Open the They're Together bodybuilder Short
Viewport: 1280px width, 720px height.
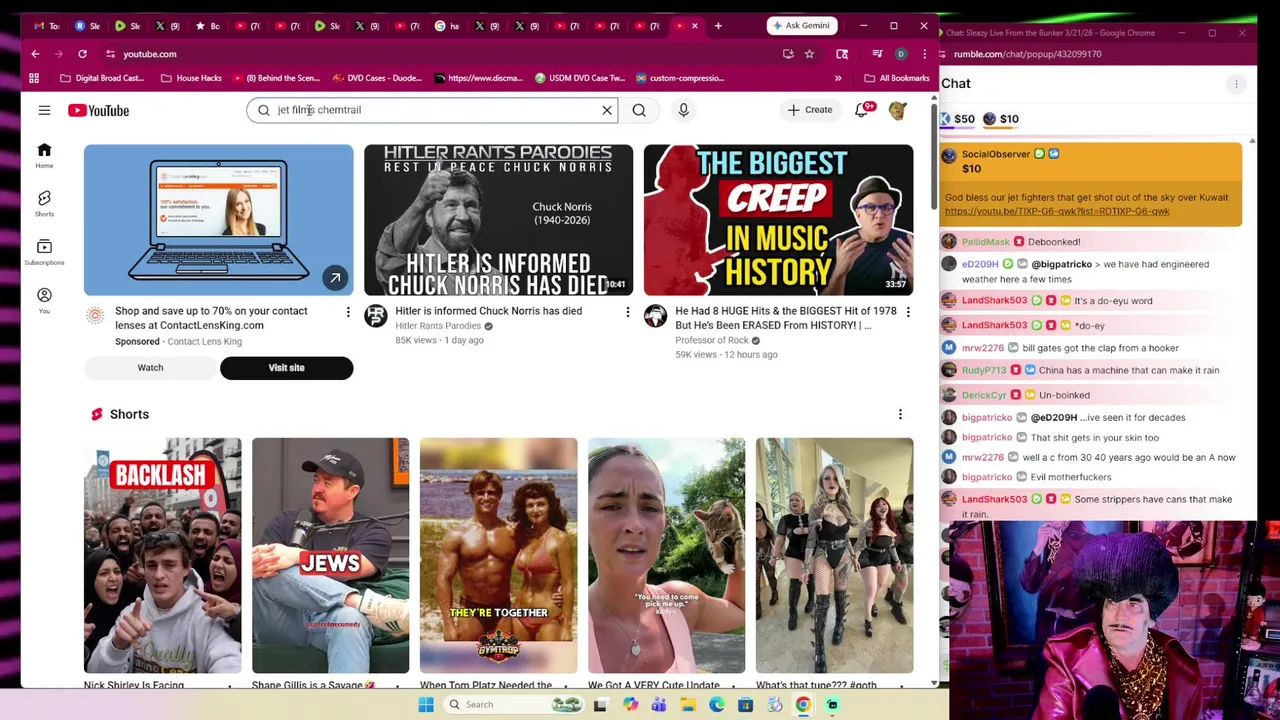[x=498, y=555]
